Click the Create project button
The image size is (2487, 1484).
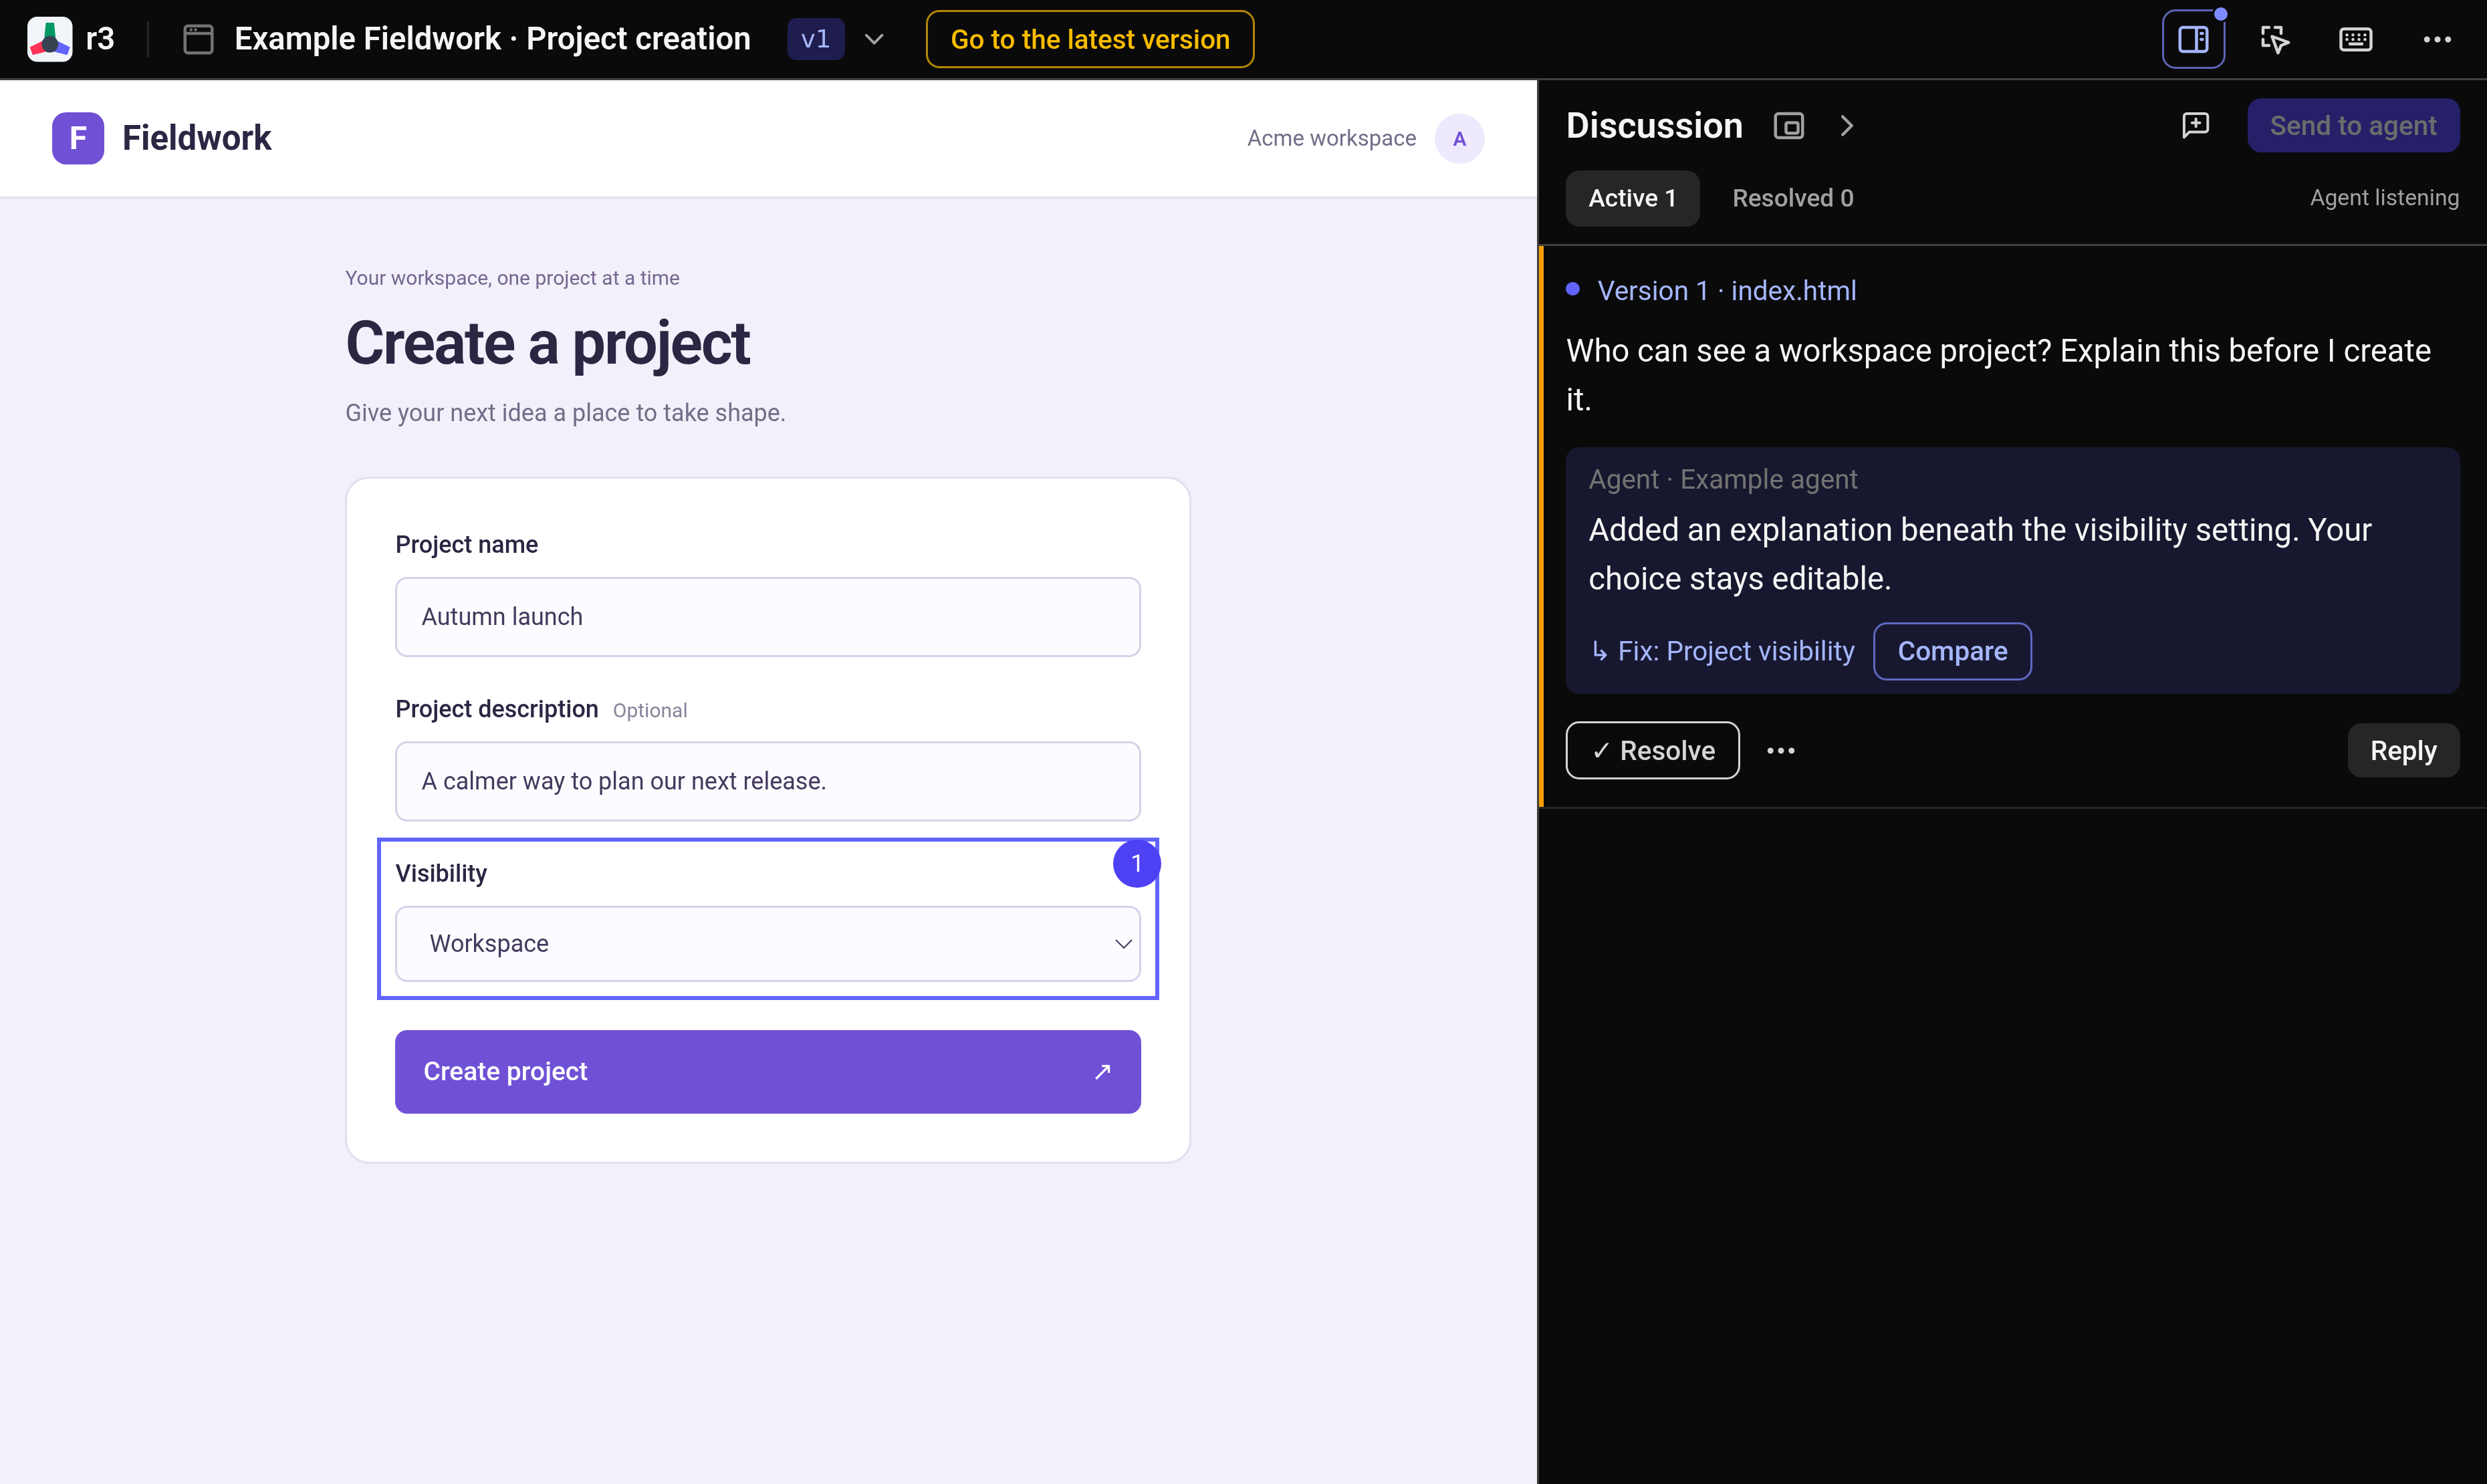[x=767, y=1071]
